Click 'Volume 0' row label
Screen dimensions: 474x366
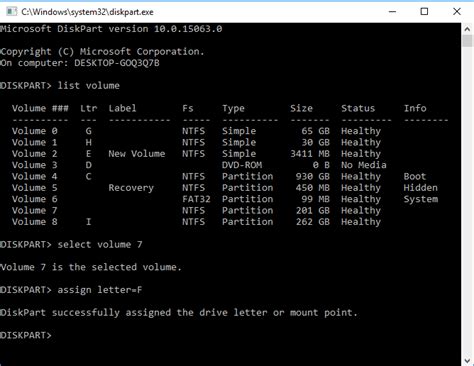coord(35,131)
